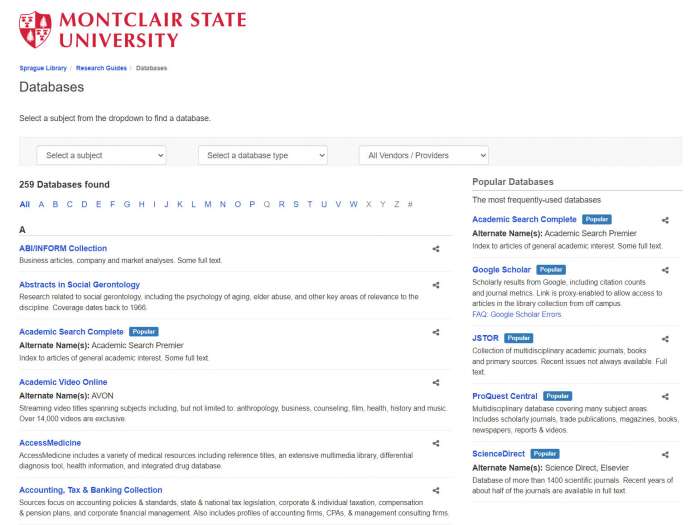Click share icon for ABI/INFORM Collection
This screenshot has width=700, height=525.
coord(435,249)
